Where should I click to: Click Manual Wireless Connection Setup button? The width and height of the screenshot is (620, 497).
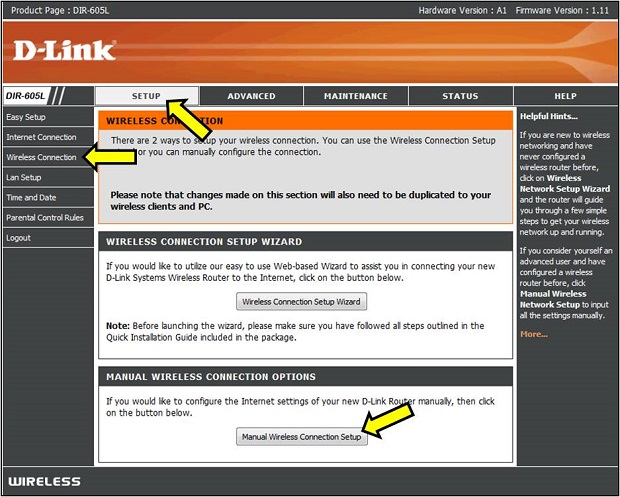click(x=301, y=437)
